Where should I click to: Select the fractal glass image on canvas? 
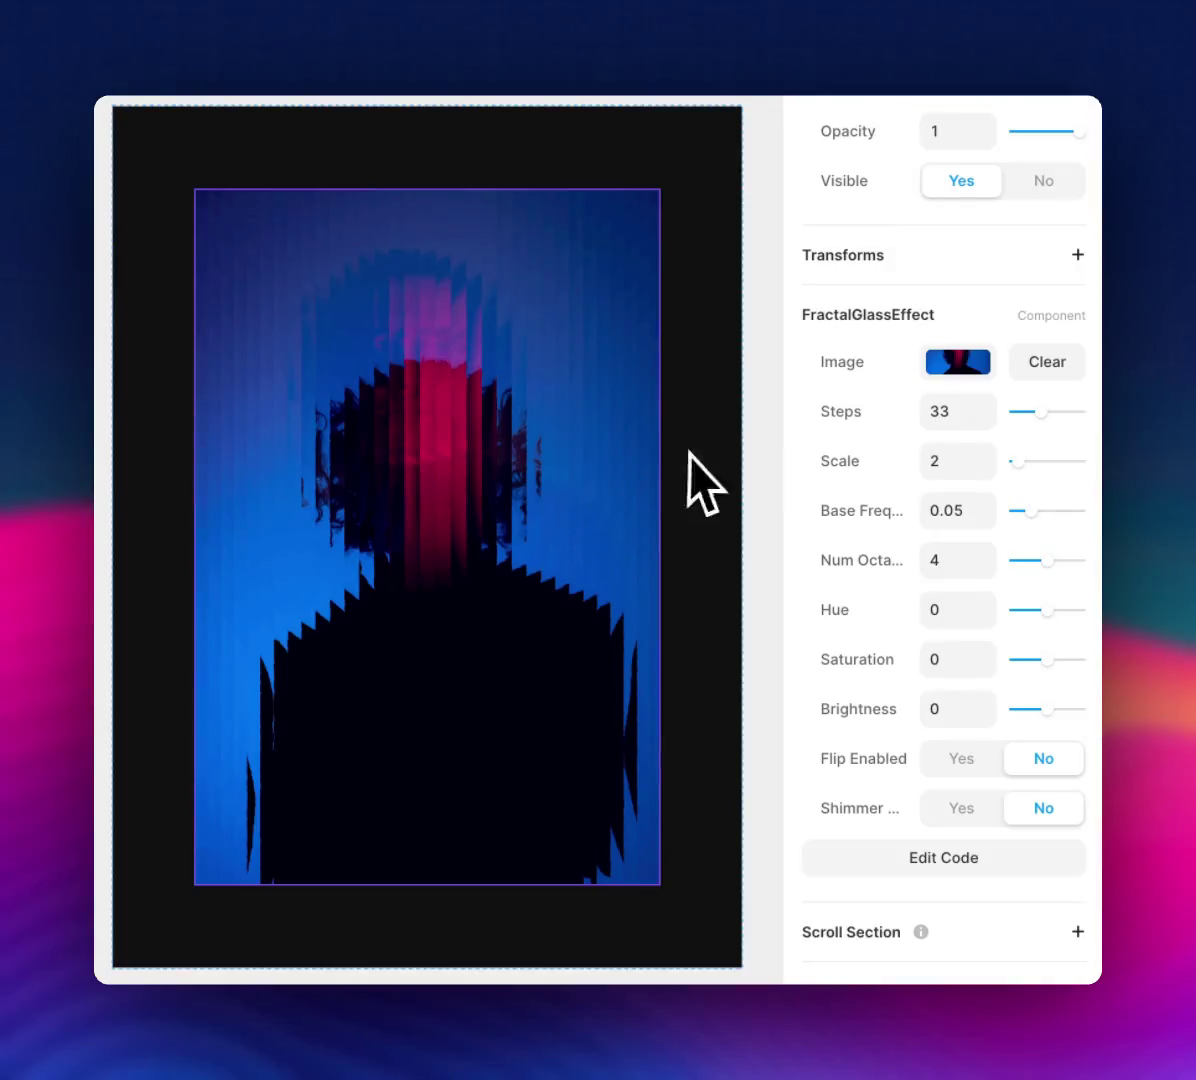427,537
